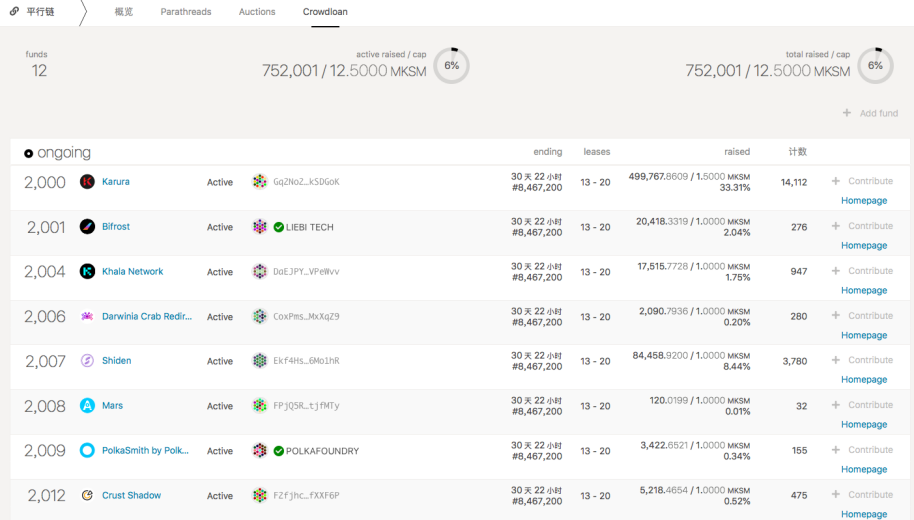Click the Bifrost project logo icon
Viewport: 914px width, 520px height.
(x=87, y=227)
